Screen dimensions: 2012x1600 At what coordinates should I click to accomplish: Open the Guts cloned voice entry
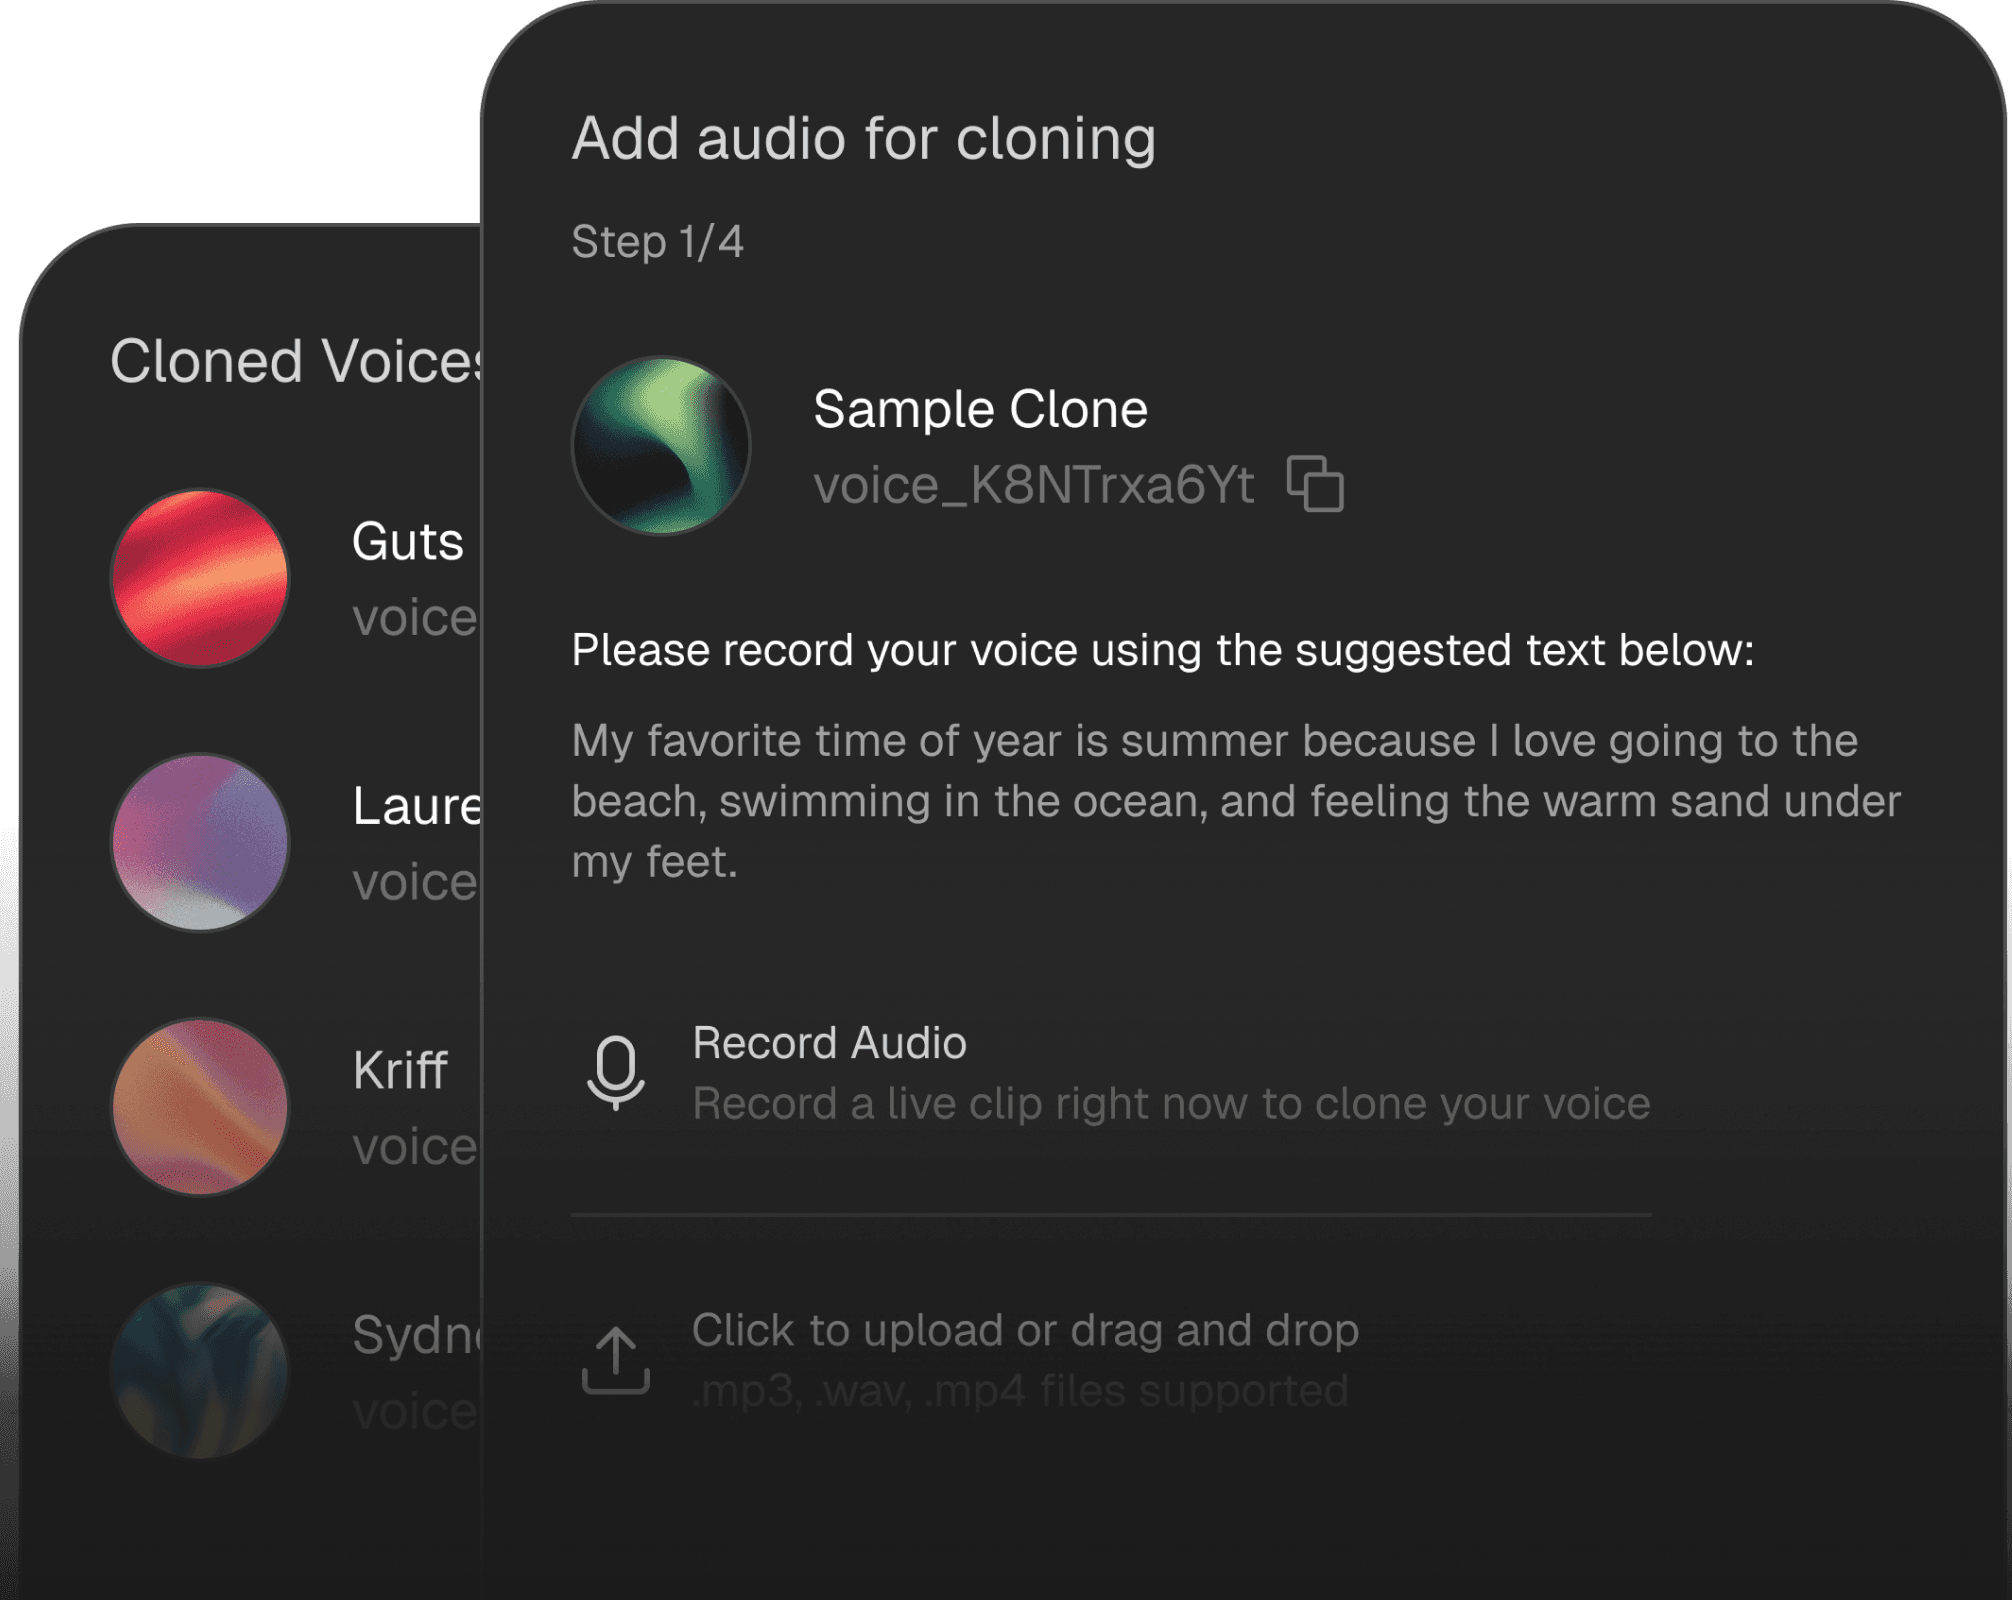(408, 542)
